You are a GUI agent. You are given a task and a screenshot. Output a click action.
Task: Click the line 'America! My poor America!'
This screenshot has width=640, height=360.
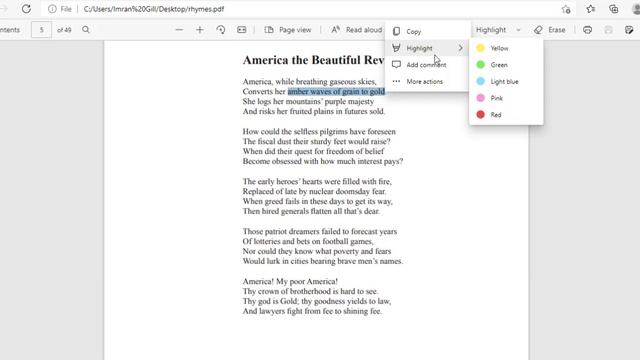tap(290, 281)
